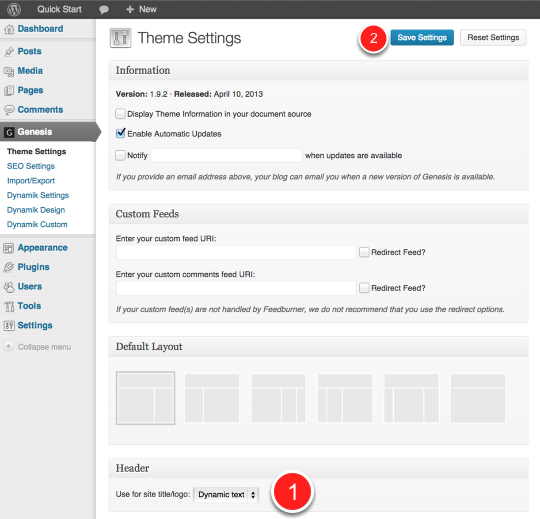The image size is (540, 519).
Task: Click the Save Settings button
Action: coord(422,38)
